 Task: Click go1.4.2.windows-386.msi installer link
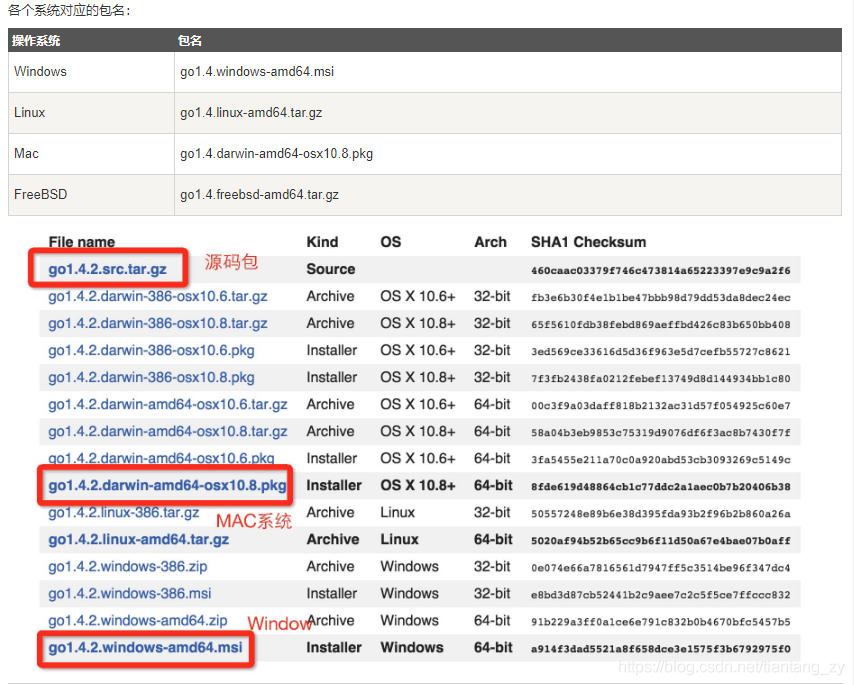[x=130, y=594]
